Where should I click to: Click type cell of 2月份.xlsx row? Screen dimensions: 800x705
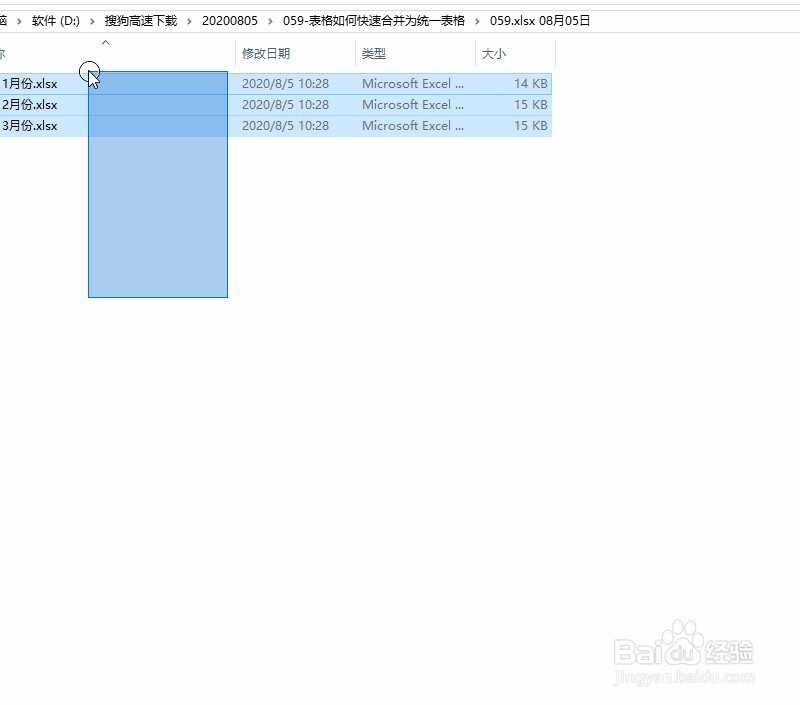pyautogui.click(x=413, y=105)
